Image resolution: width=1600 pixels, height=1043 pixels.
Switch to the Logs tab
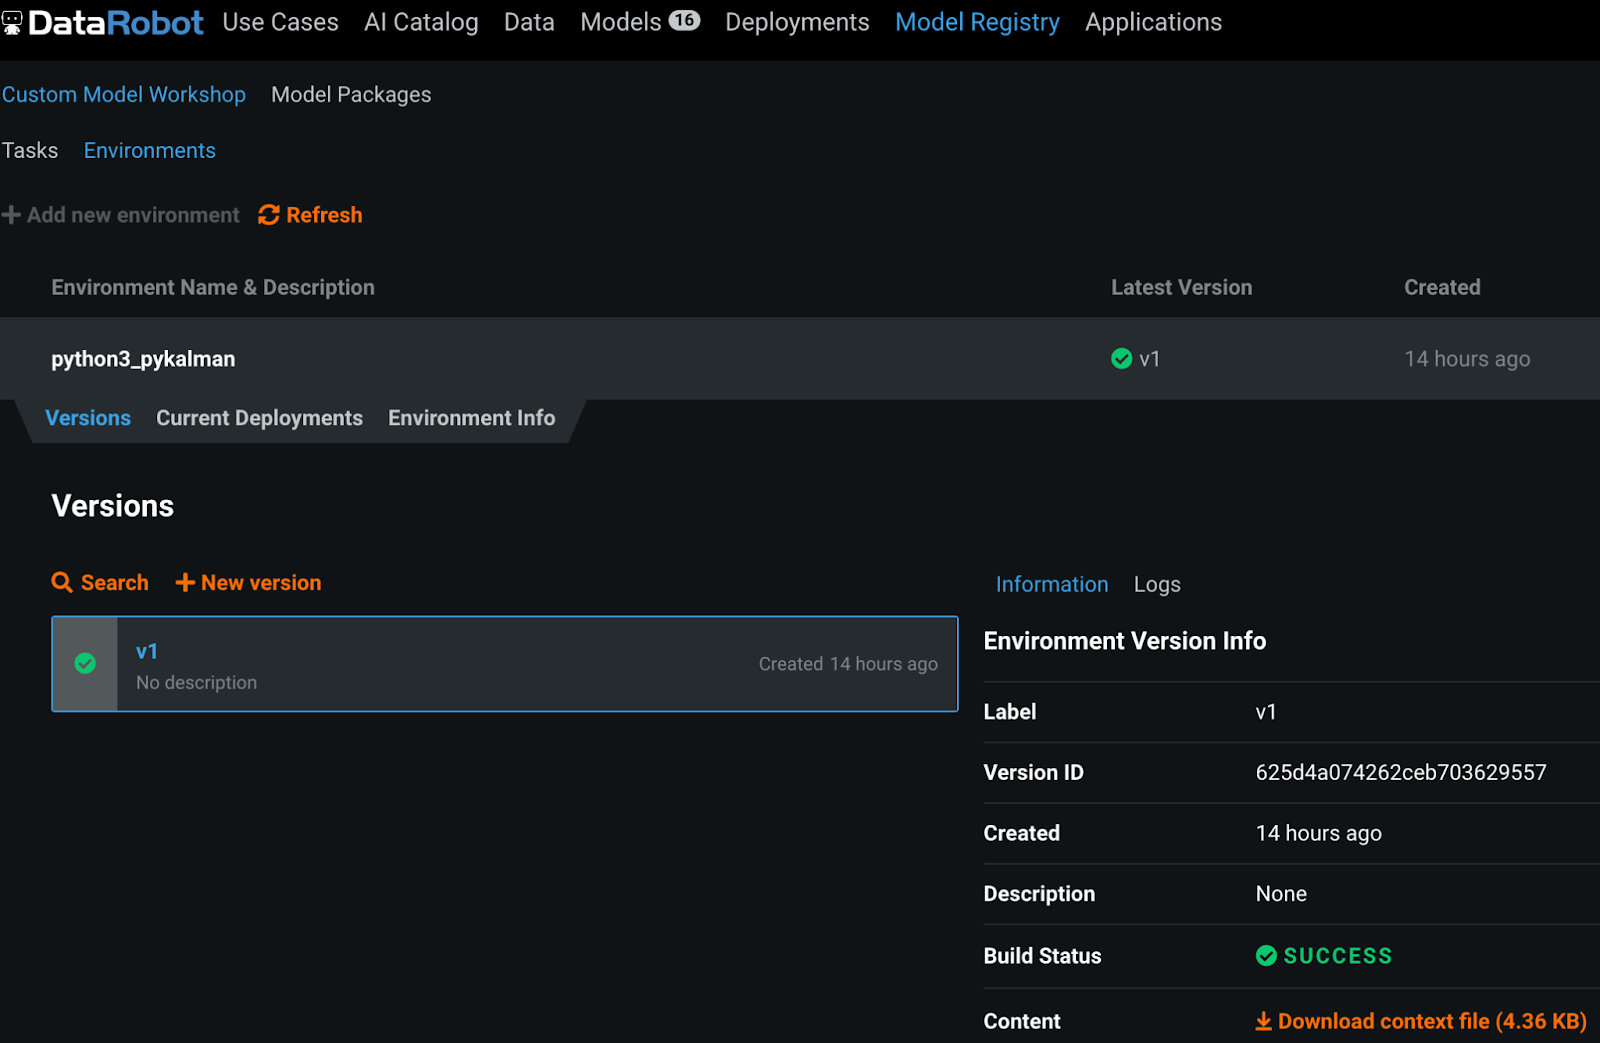[x=1157, y=584]
